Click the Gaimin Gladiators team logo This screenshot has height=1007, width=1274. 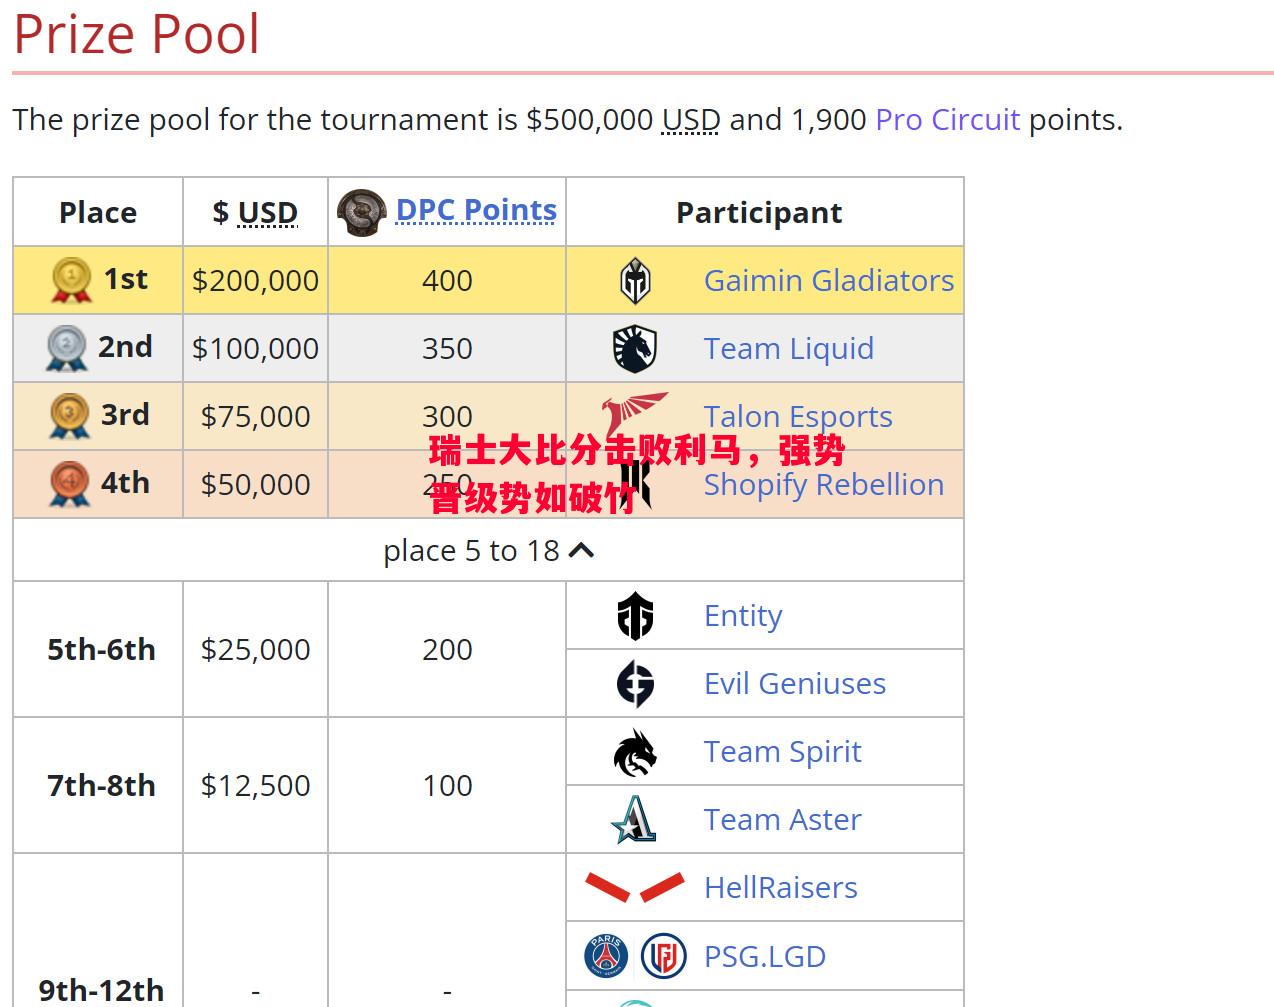pos(635,281)
